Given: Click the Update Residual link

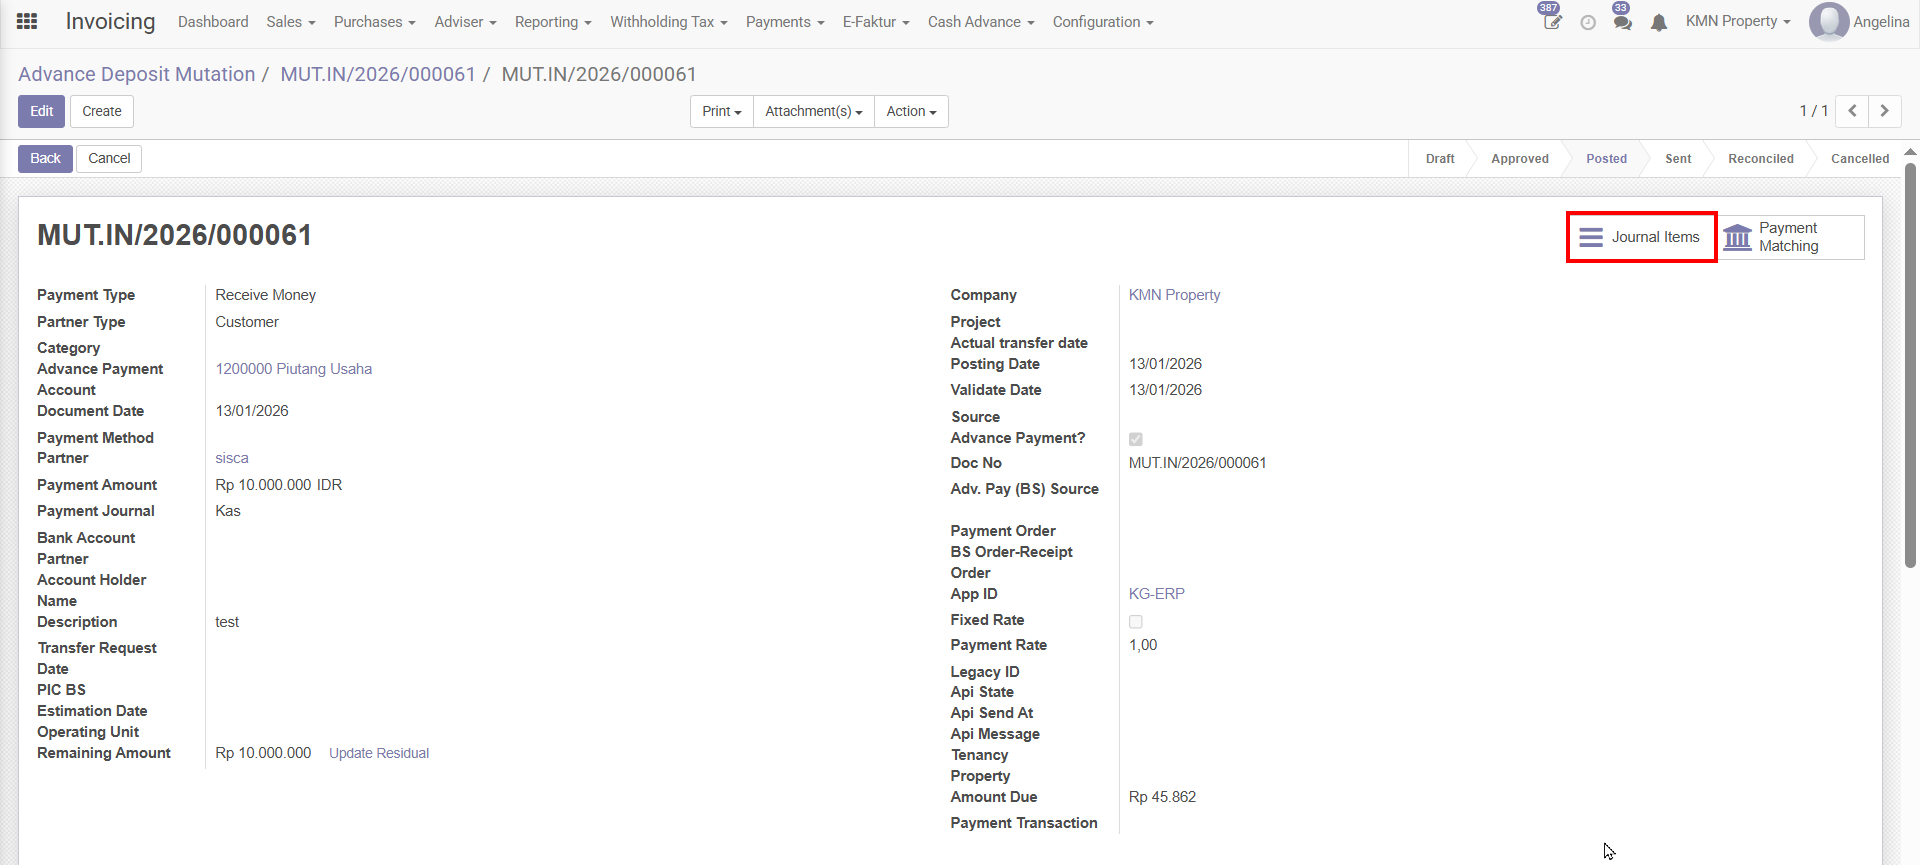Looking at the screenshot, I should click(379, 753).
